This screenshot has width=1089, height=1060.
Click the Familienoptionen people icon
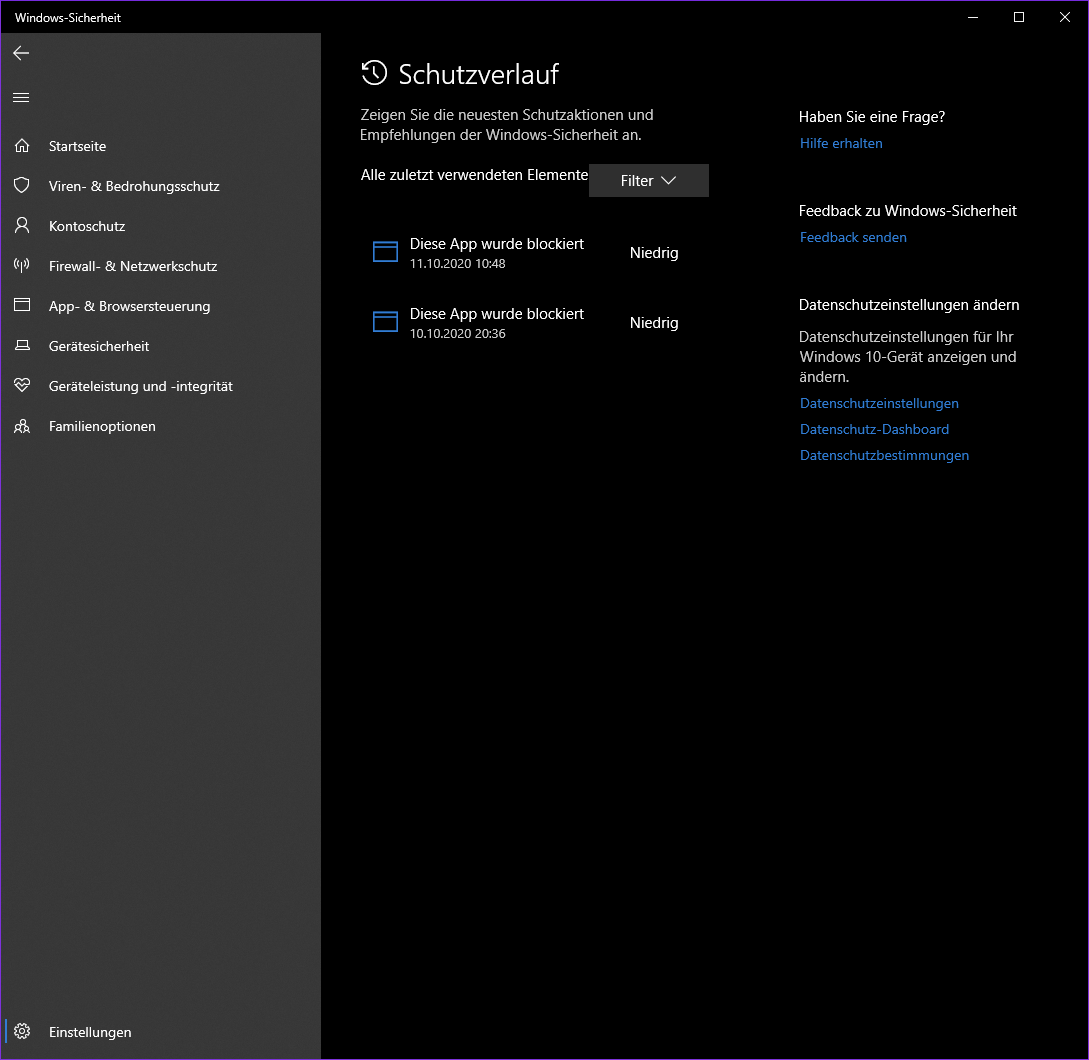(x=22, y=426)
